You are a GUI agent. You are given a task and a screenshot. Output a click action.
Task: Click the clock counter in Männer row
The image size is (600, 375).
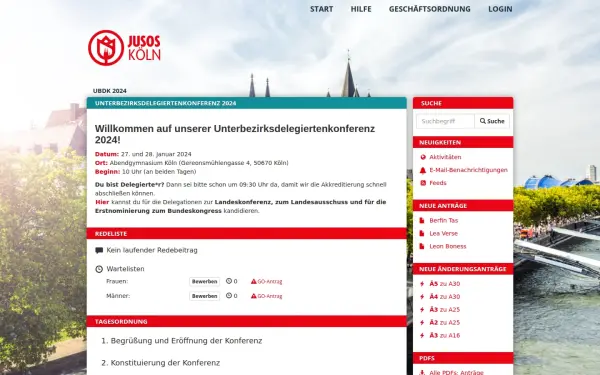pos(232,296)
